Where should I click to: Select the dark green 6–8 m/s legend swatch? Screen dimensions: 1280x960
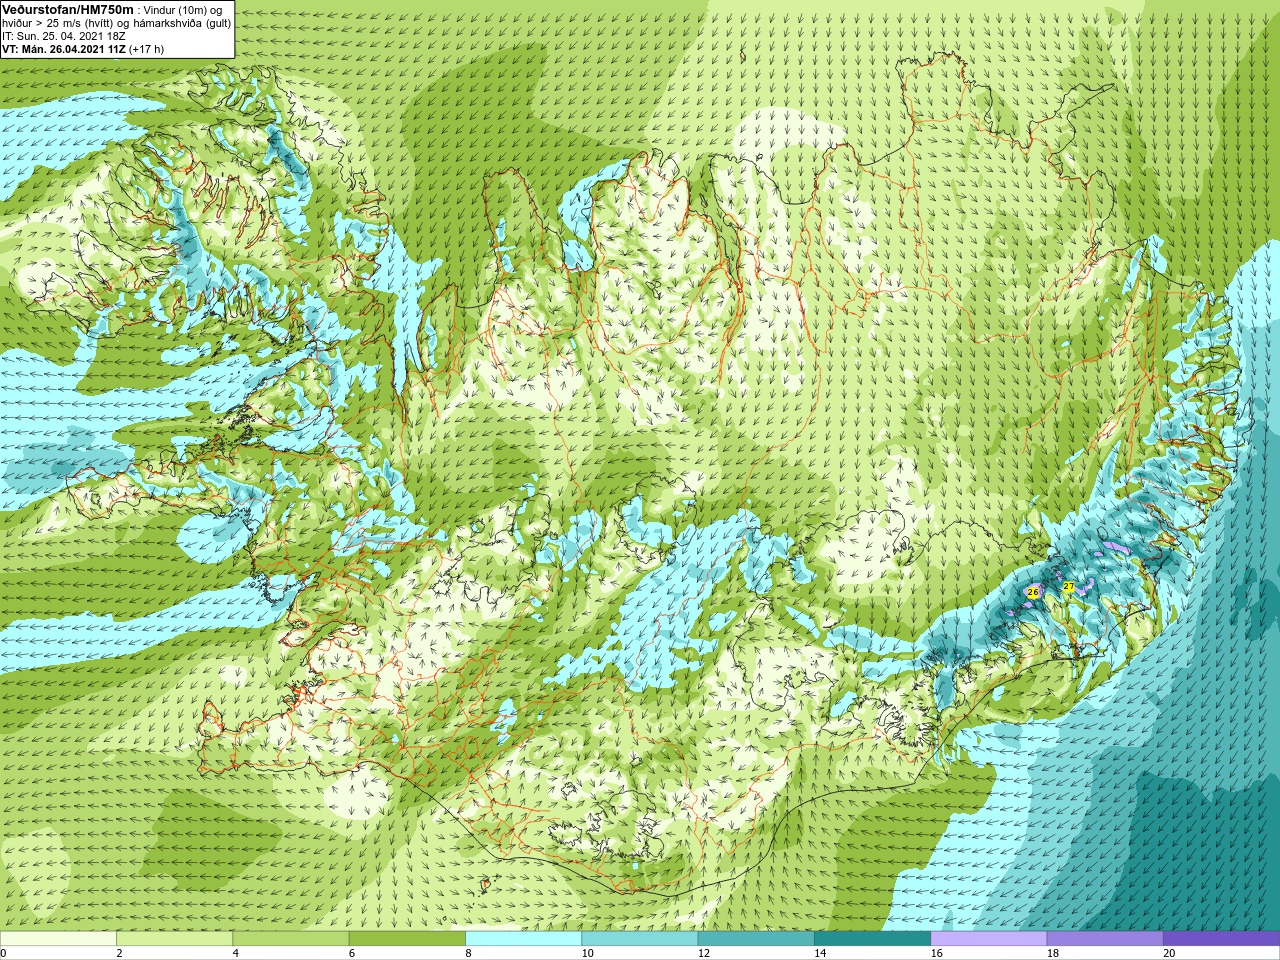click(x=407, y=939)
